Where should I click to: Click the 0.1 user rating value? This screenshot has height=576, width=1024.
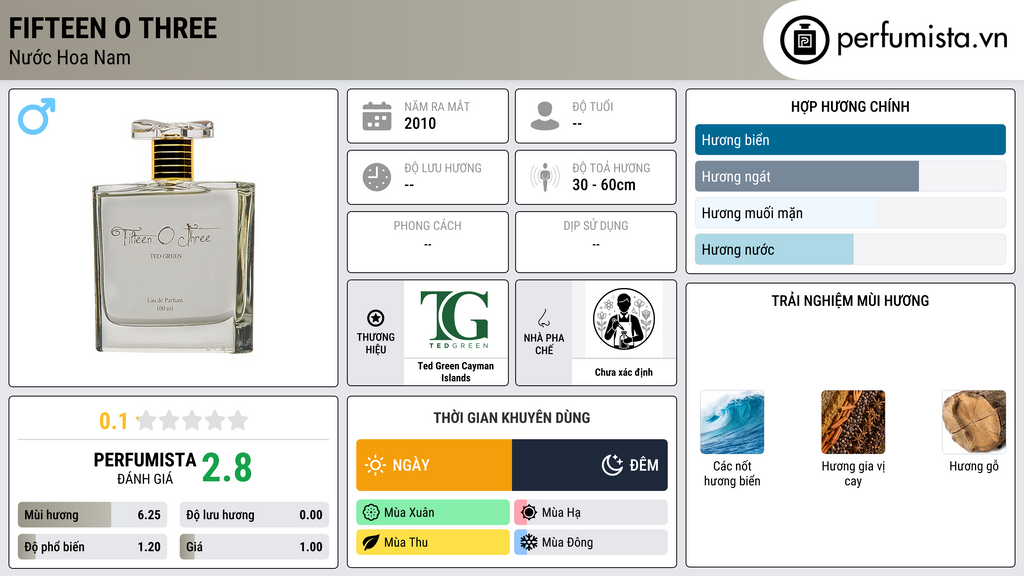tap(113, 421)
